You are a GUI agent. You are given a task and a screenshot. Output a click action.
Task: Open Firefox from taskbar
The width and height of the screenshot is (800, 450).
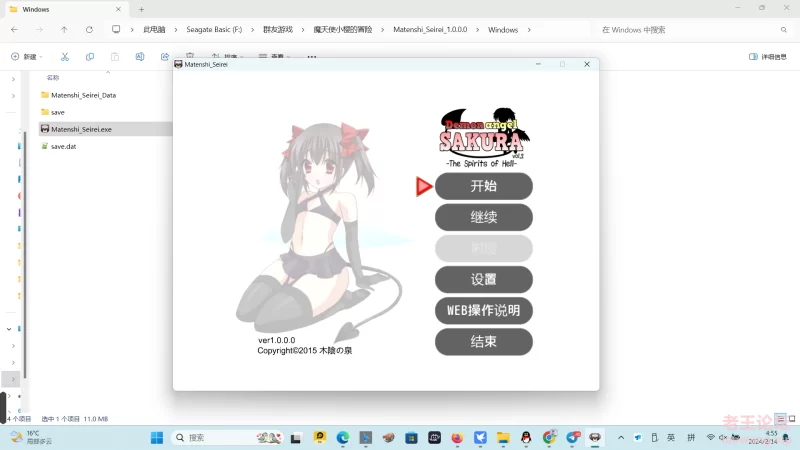click(457, 438)
